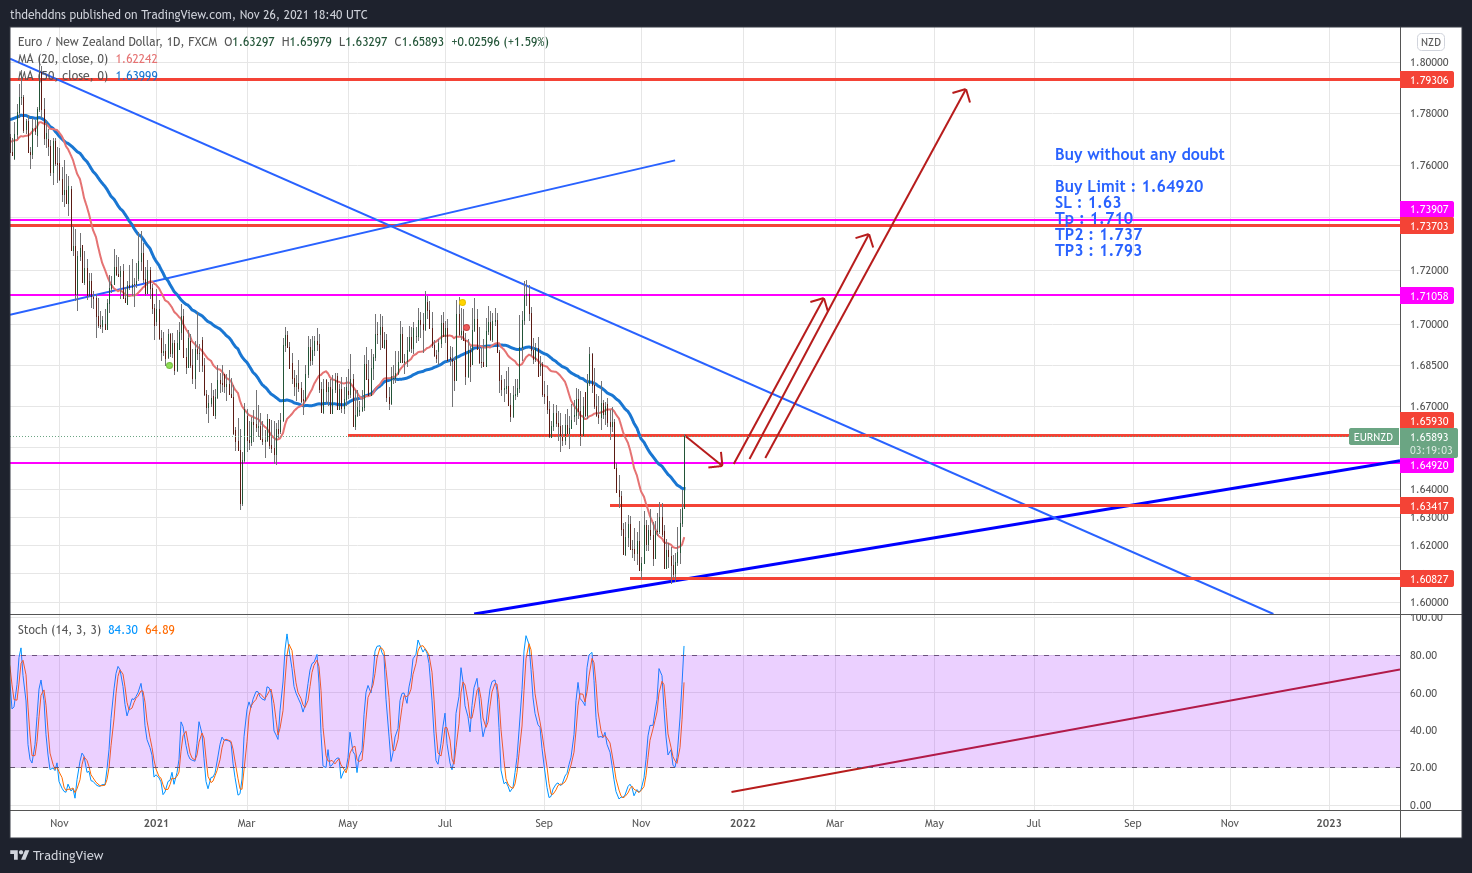Select the green dot marker near 2021
Viewport: 1472px width, 873px height.
click(x=169, y=365)
